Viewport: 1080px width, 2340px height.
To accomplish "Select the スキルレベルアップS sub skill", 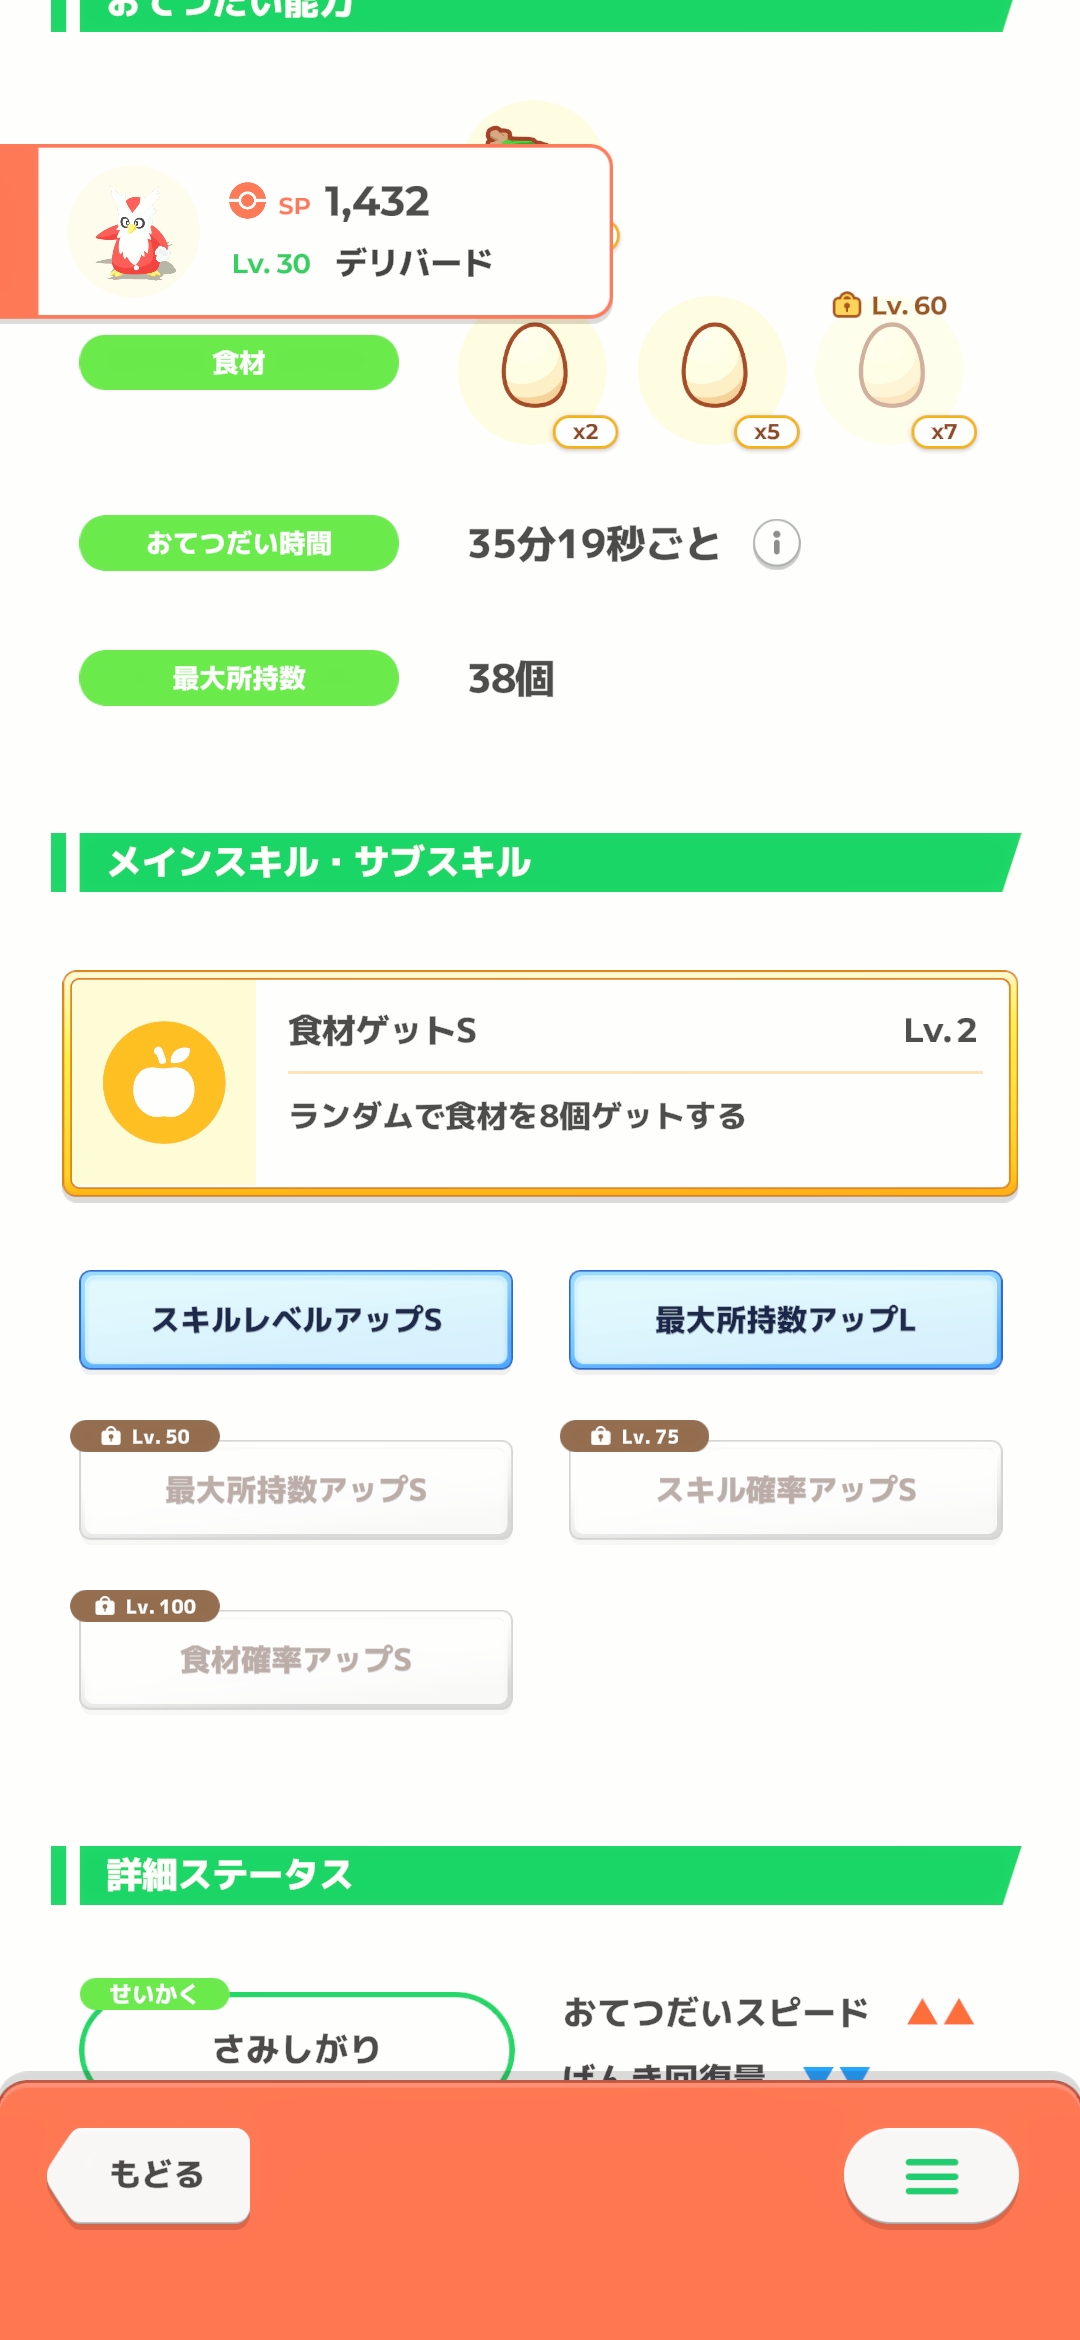I will click(x=296, y=1320).
